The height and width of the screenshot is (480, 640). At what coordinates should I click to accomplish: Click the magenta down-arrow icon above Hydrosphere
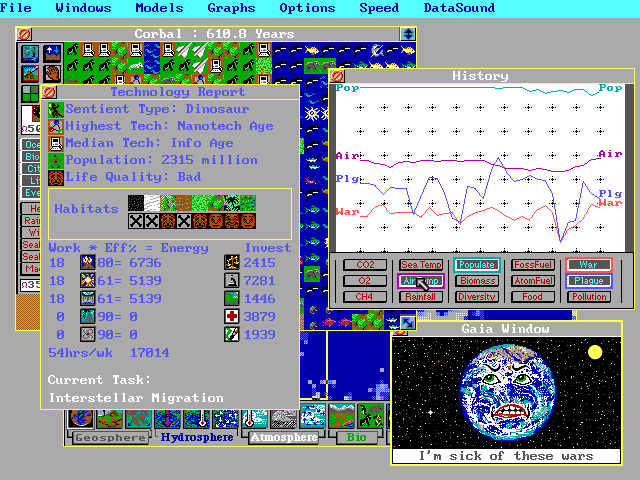tap(168, 418)
